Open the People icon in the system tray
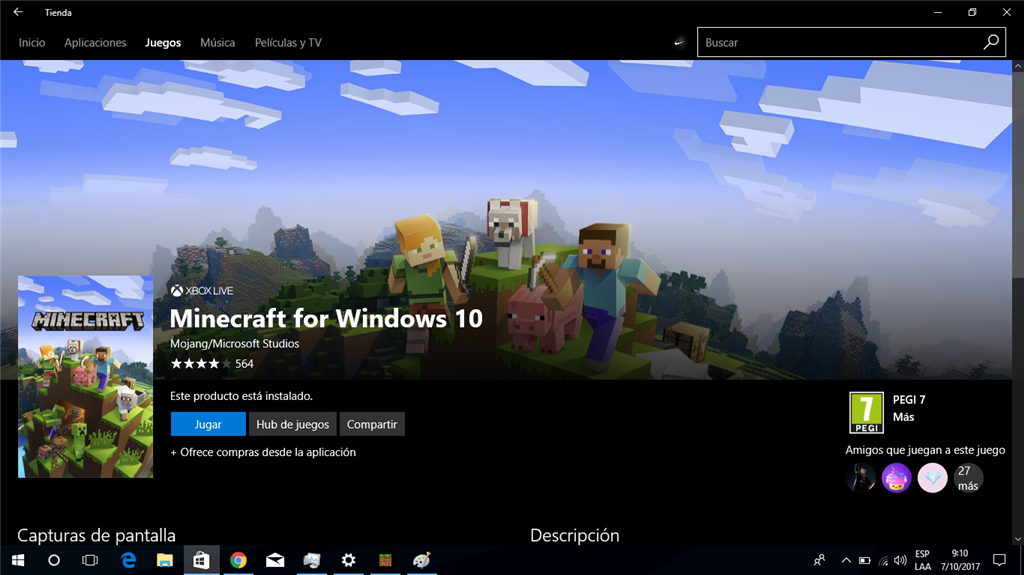The width and height of the screenshot is (1024, 575). 819,561
